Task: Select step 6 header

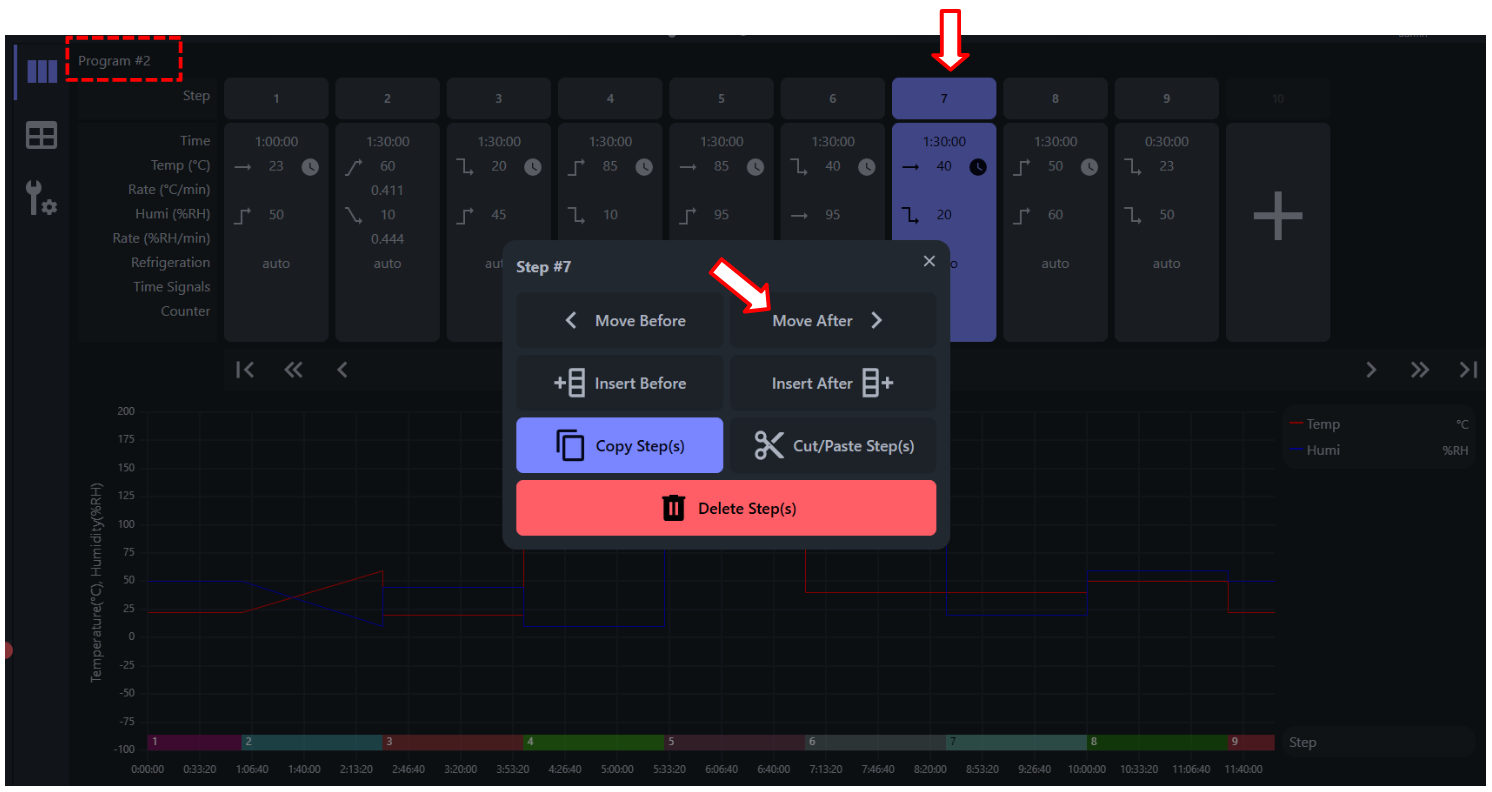Action: coord(833,99)
